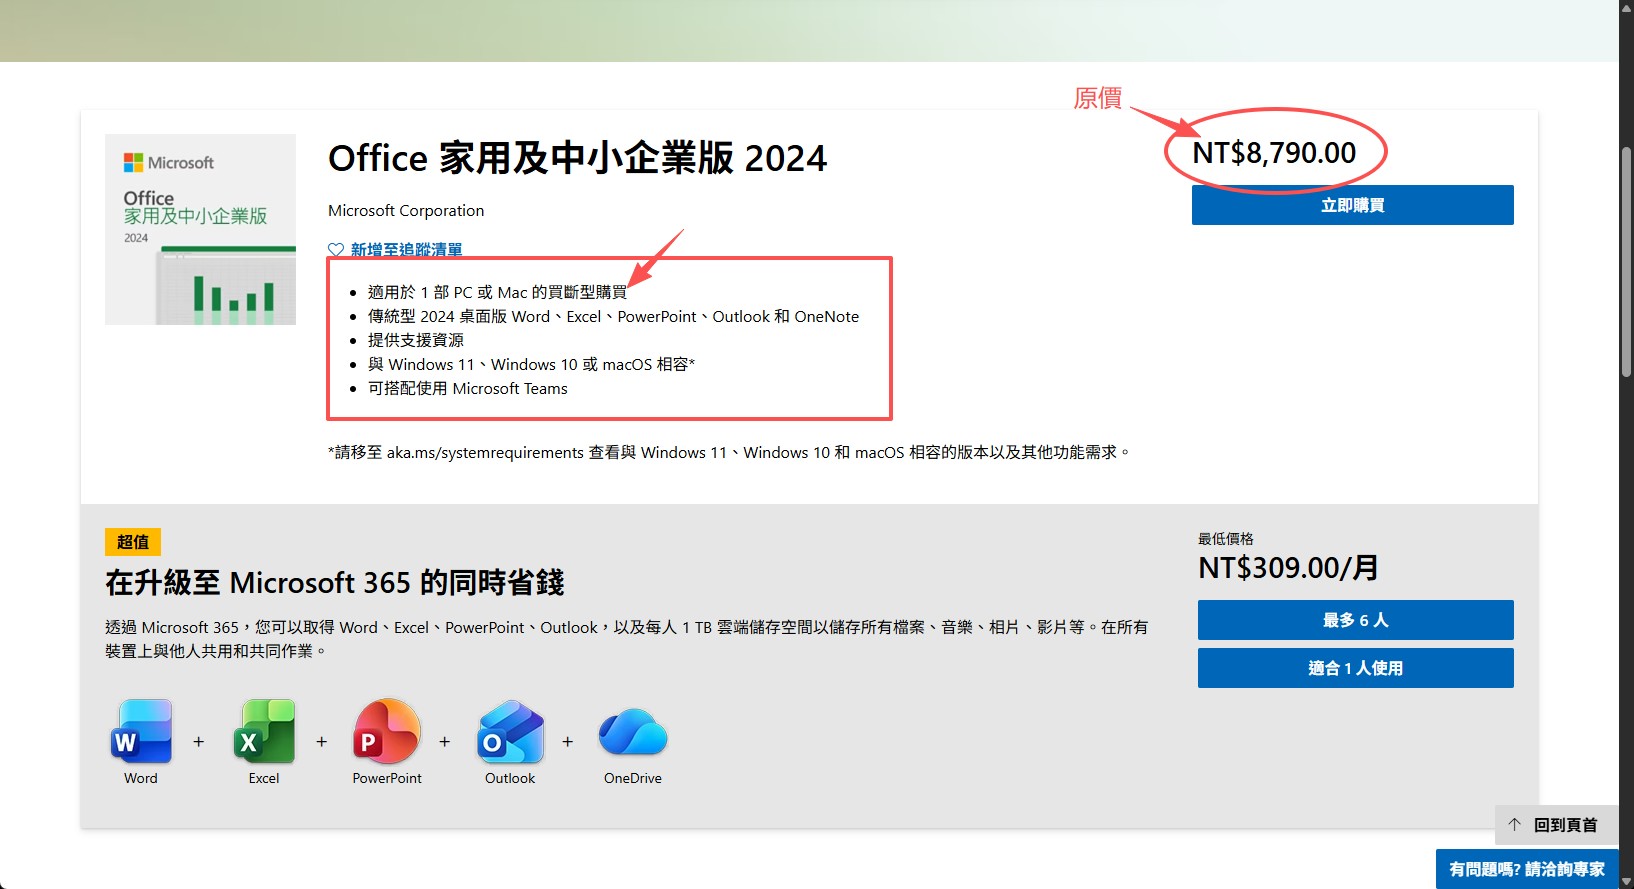Add to wishlist via 新增至追蹤清單 link
Image resolution: width=1634 pixels, height=889 pixels.
coord(406,250)
